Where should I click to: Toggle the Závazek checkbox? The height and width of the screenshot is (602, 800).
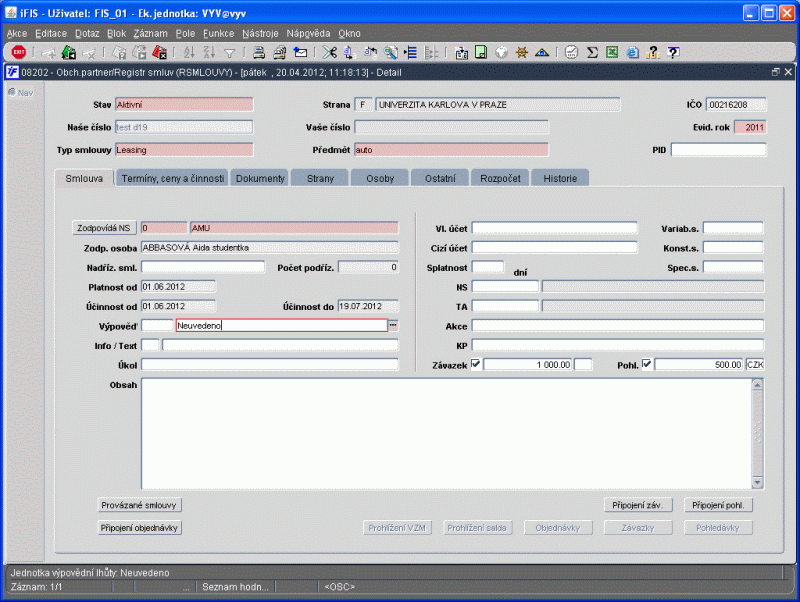(x=476, y=364)
